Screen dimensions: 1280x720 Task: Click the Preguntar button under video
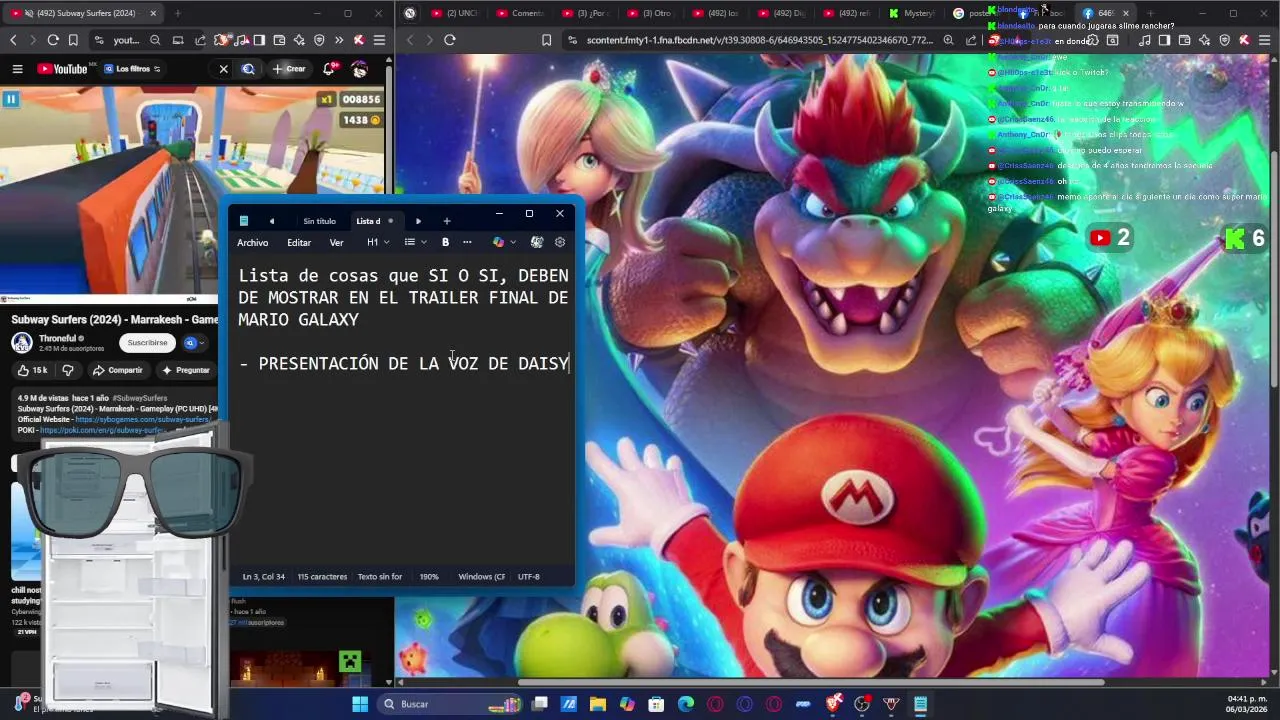pyautogui.click(x=185, y=370)
